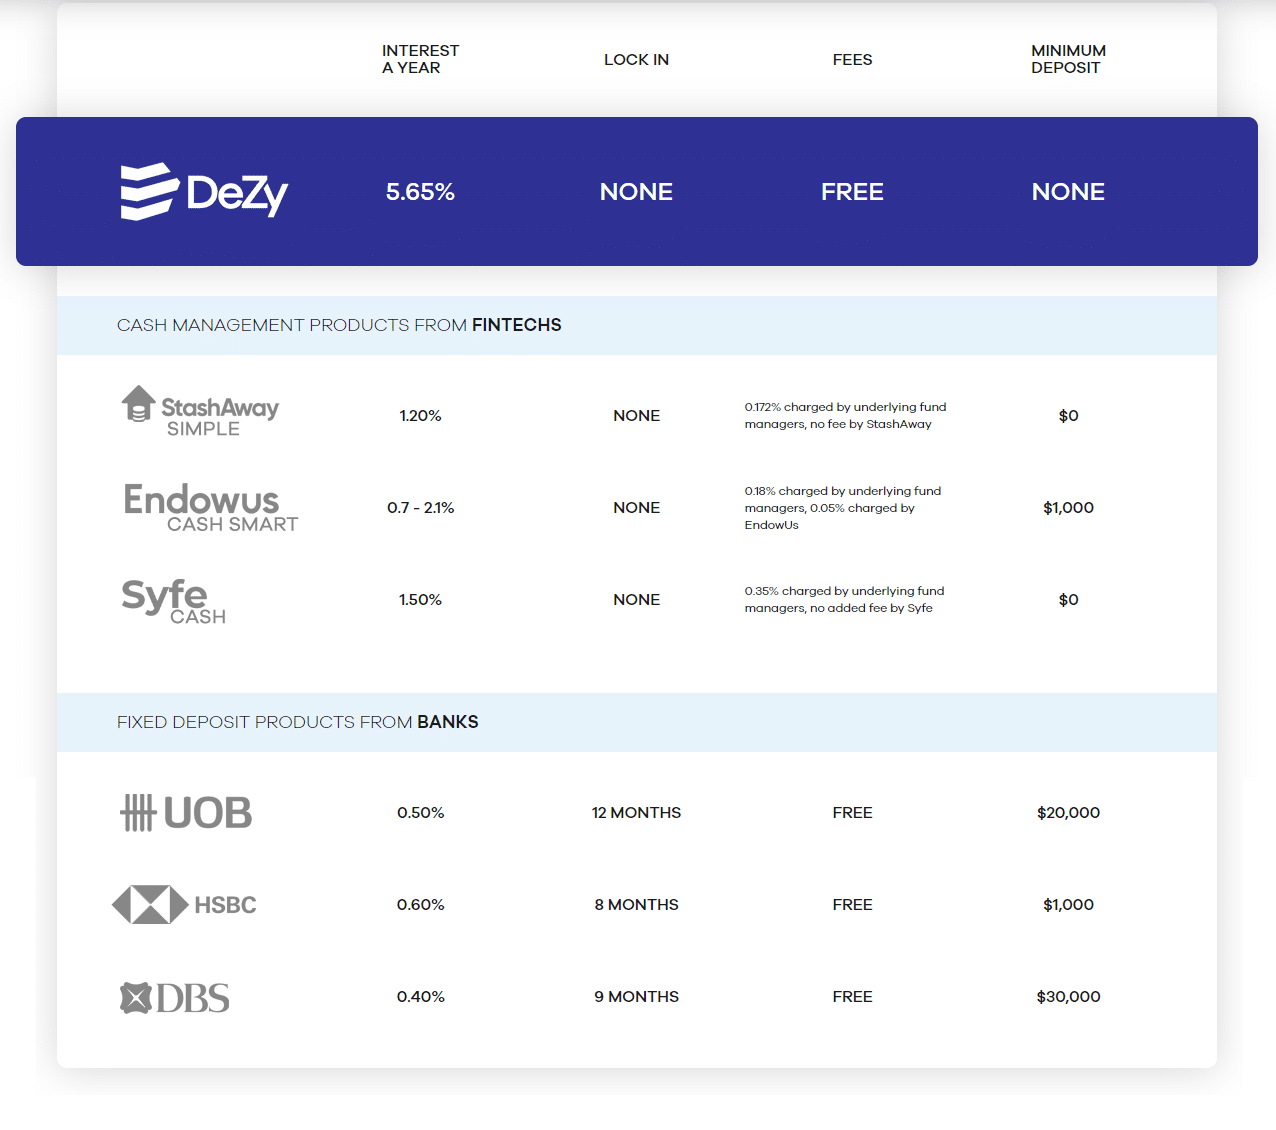
Task: Click the 'NONE' lock-in in Syfe row
Action: tap(636, 600)
